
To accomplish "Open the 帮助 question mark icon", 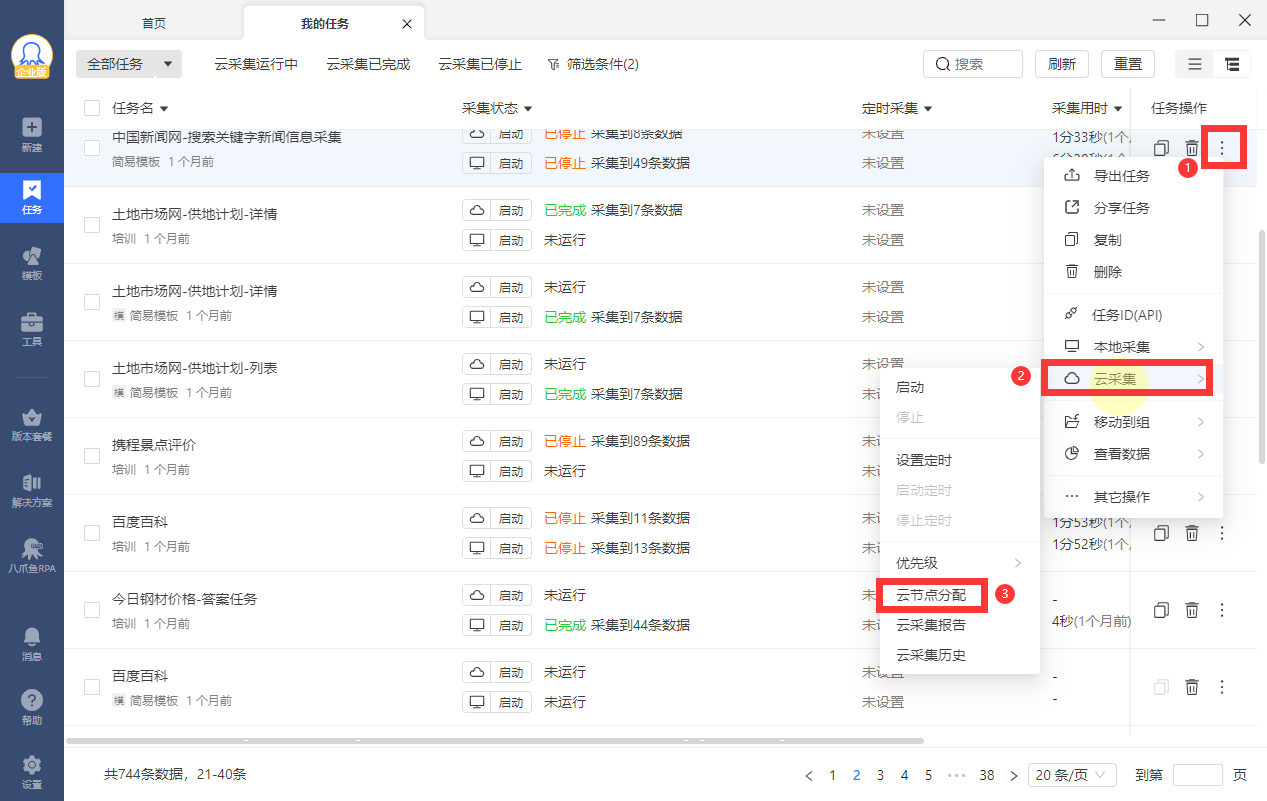I will point(32,708).
